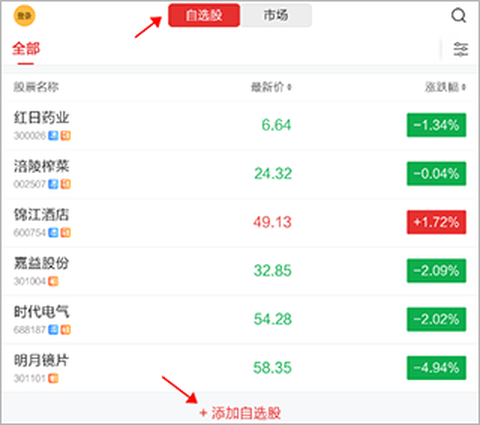Image resolution: width=480 pixels, height=425 pixels.
Task: Select the 全部 group tab
Action: (x=26, y=49)
